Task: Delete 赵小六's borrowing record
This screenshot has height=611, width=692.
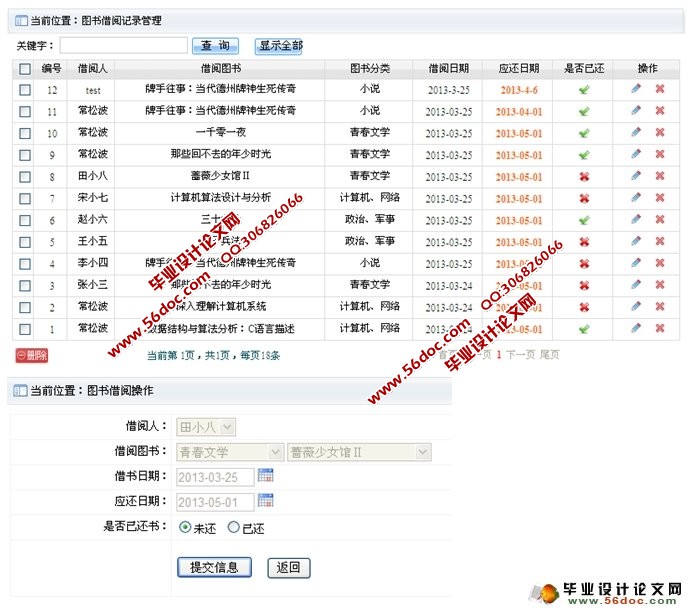Action: point(660,219)
